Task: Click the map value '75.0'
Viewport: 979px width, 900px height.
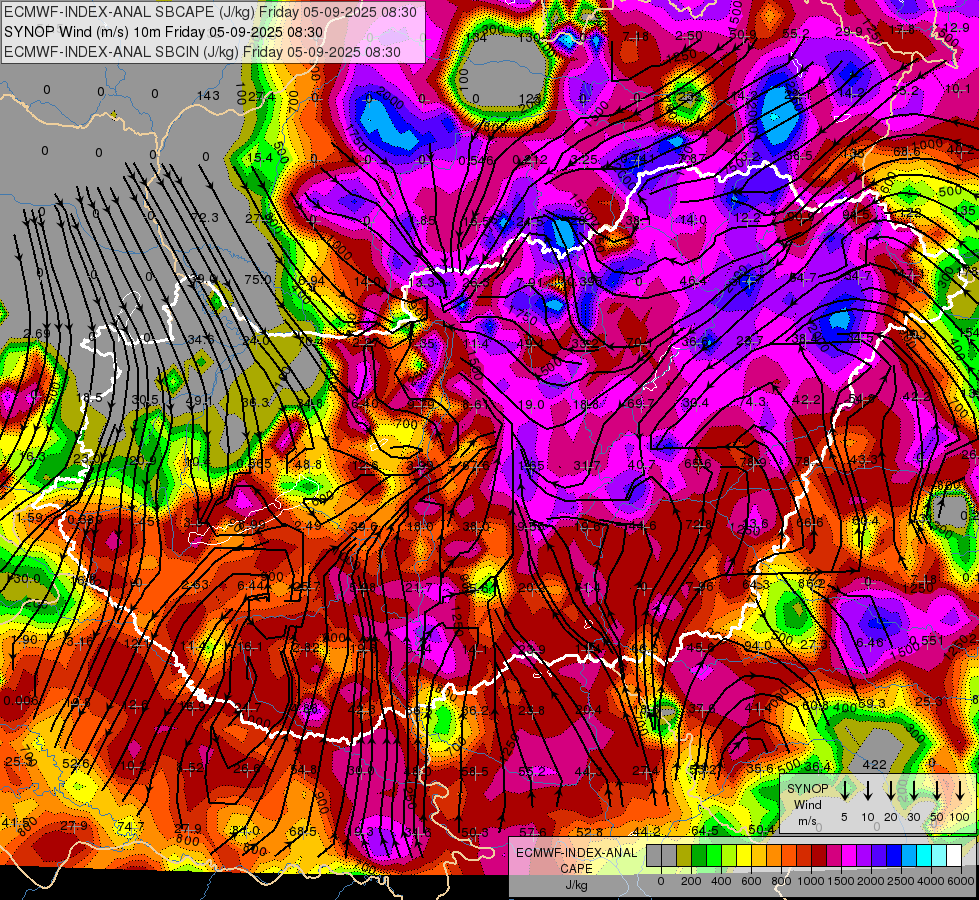Action: pos(258,280)
